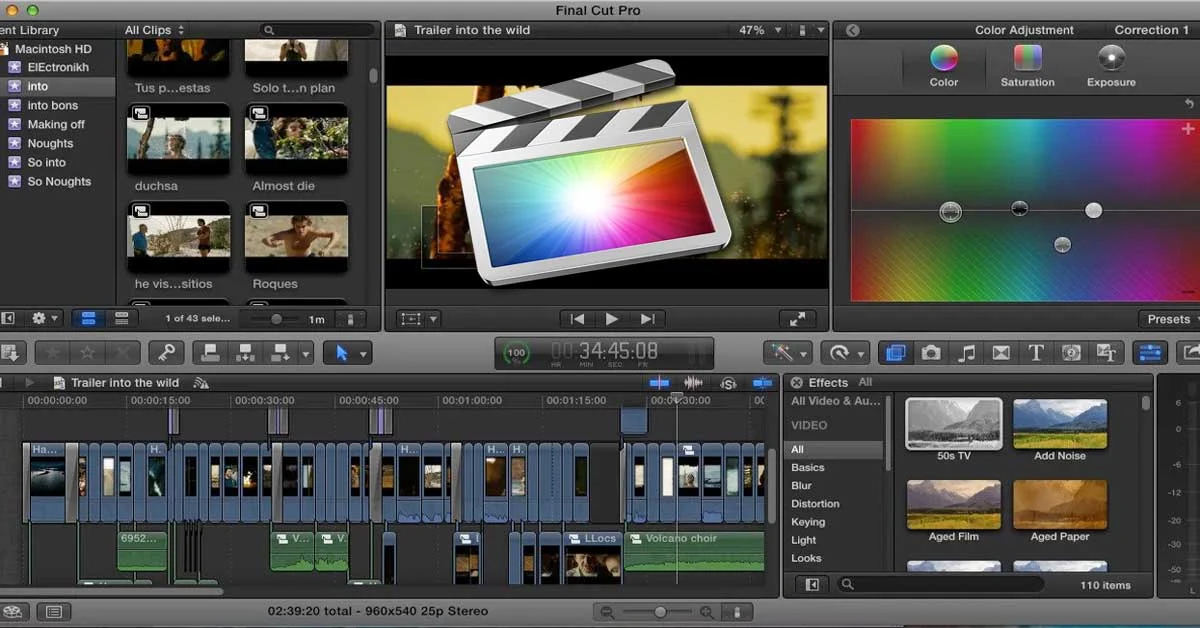This screenshot has width=1200, height=628.
Task: Select the So Noughts event
Action: click(x=59, y=182)
